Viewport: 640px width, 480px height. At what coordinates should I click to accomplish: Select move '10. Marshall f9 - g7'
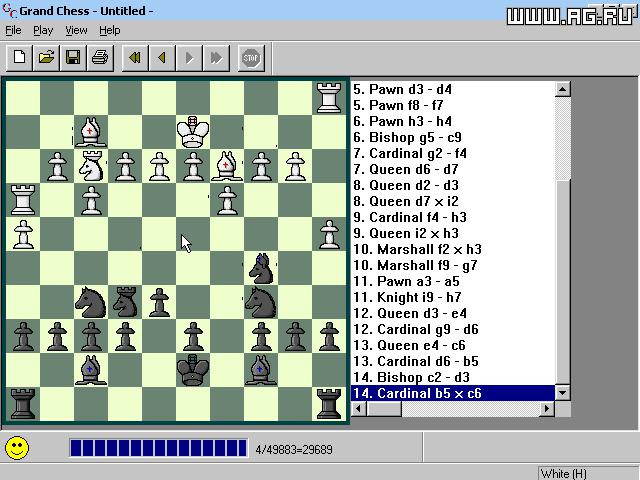pyautogui.click(x=453, y=265)
